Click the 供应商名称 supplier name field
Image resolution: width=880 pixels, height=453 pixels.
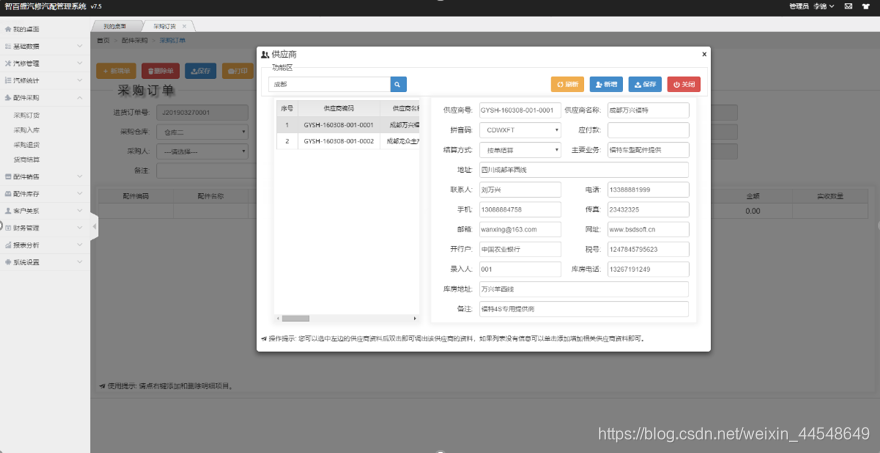(x=648, y=110)
